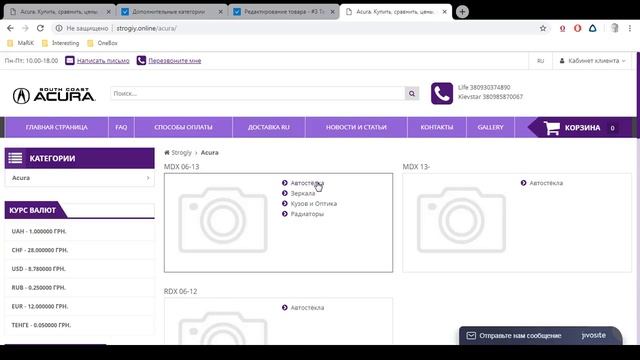Click home icon in Strogiy breadcrumb
This screenshot has width=640, height=360.
(167, 152)
